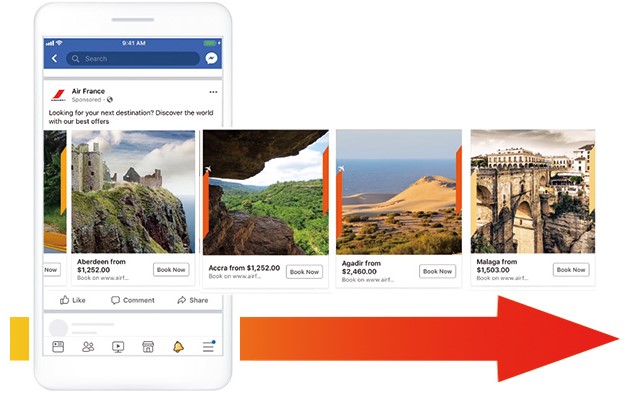Open the Notifications bell icon
This screenshot has width=629, height=393.
pyautogui.click(x=178, y=346)
